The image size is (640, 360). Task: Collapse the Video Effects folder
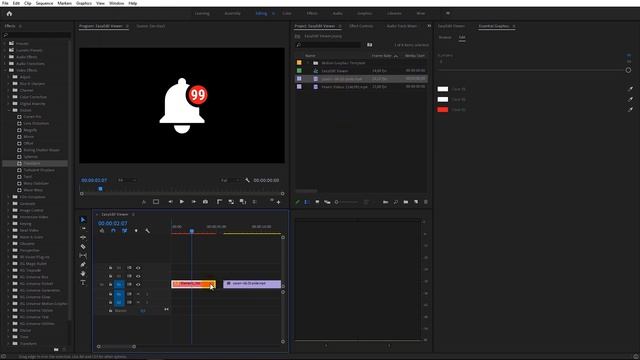[x=5, y=70]
